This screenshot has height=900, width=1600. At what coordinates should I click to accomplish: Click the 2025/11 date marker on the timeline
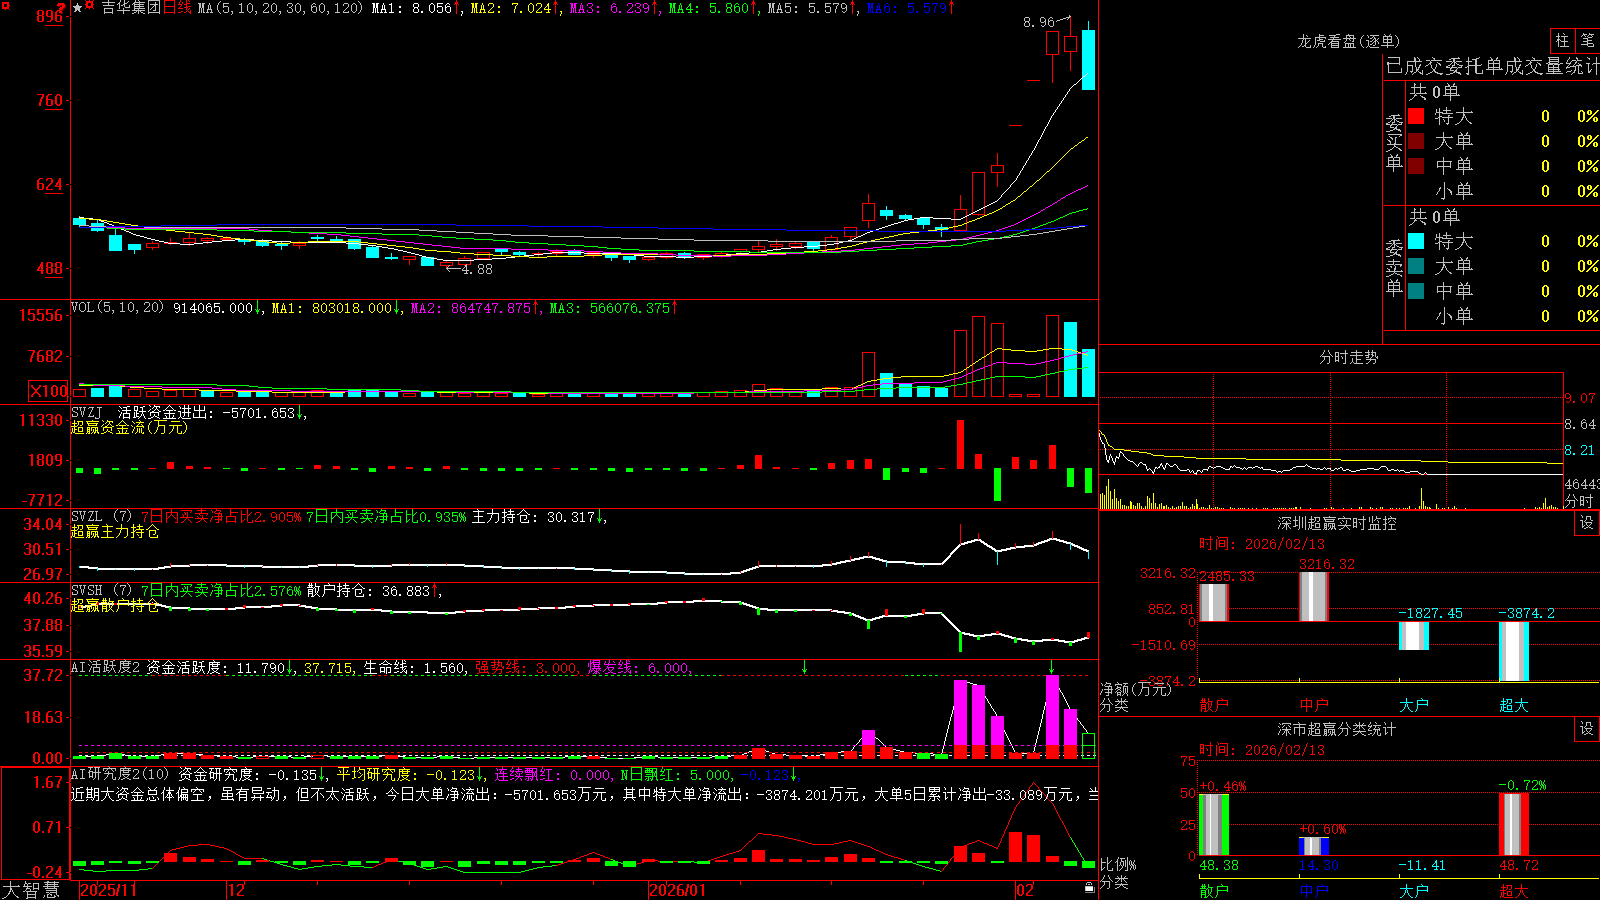click(109, 890)
